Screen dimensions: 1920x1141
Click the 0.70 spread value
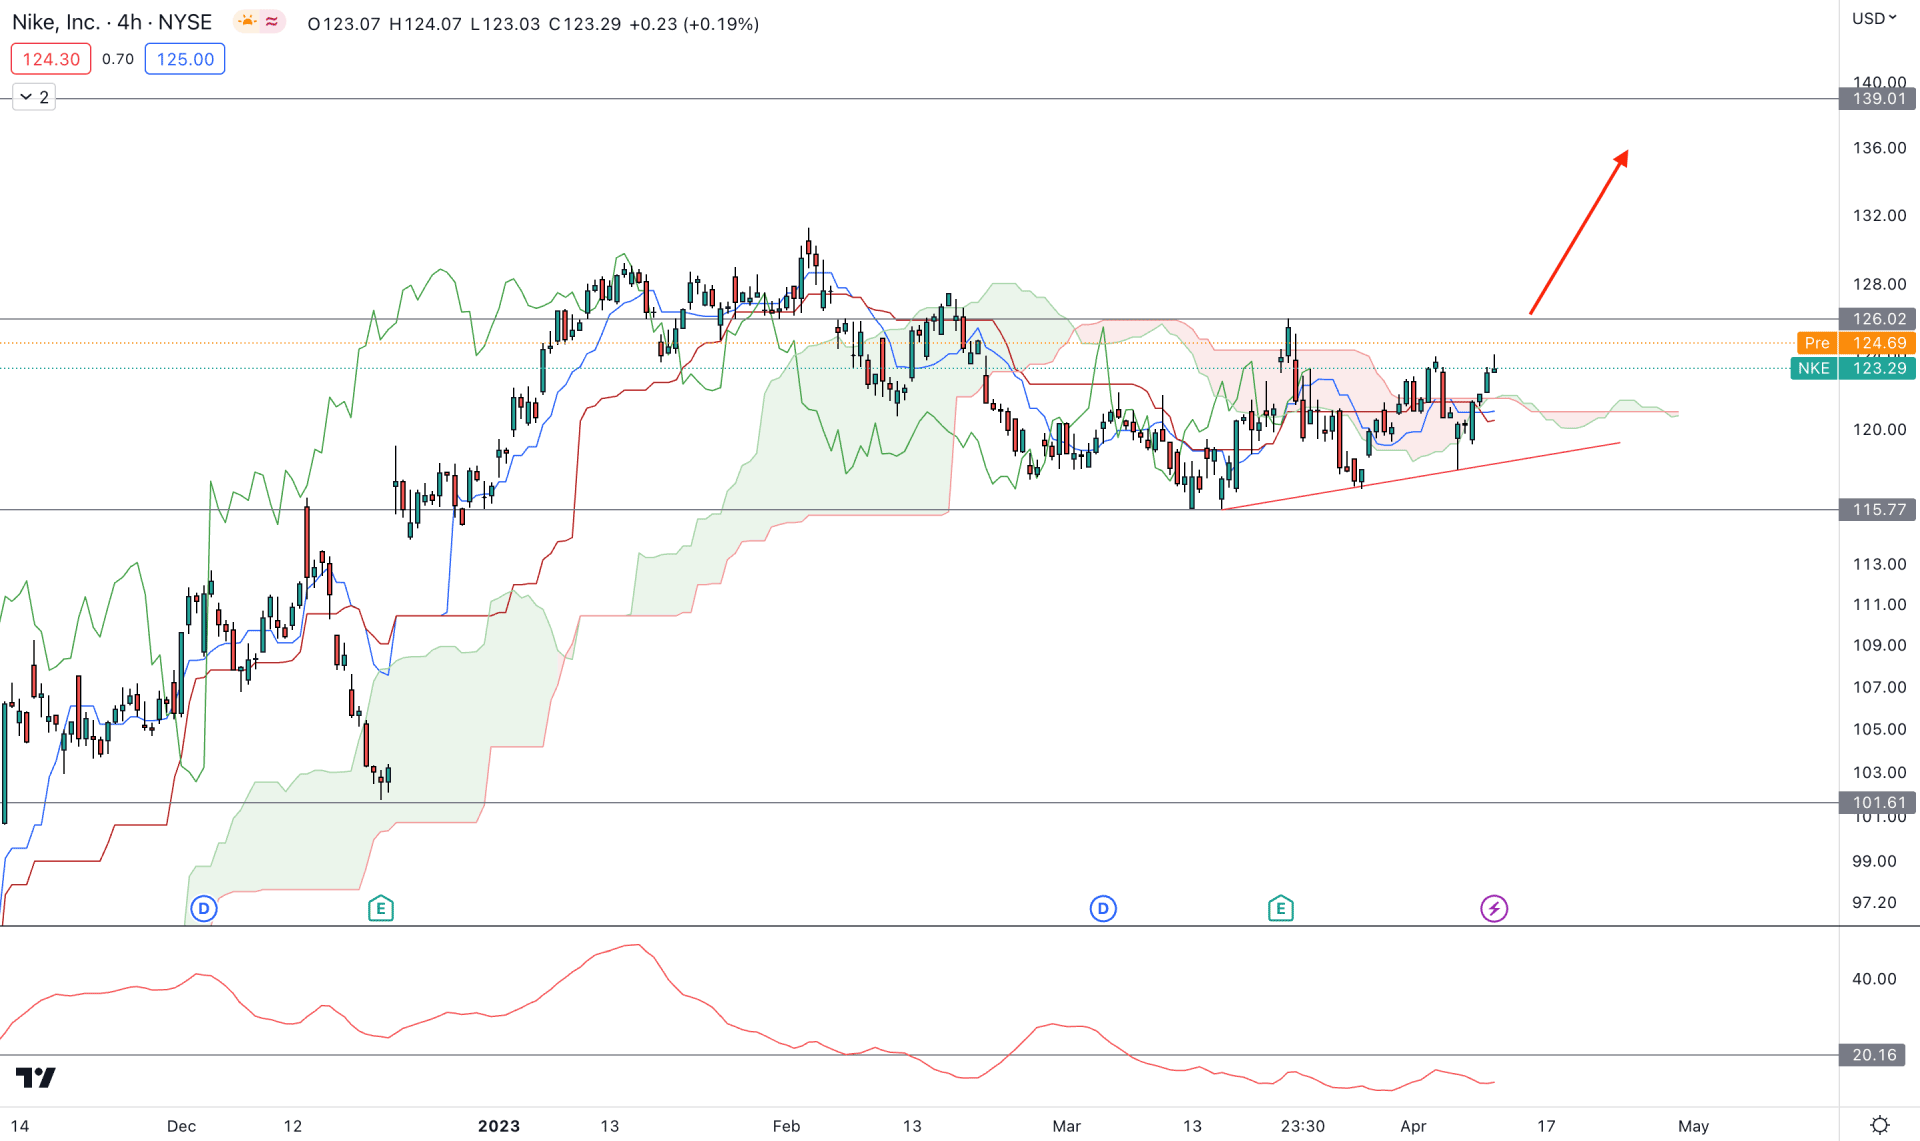click(118, 59)
